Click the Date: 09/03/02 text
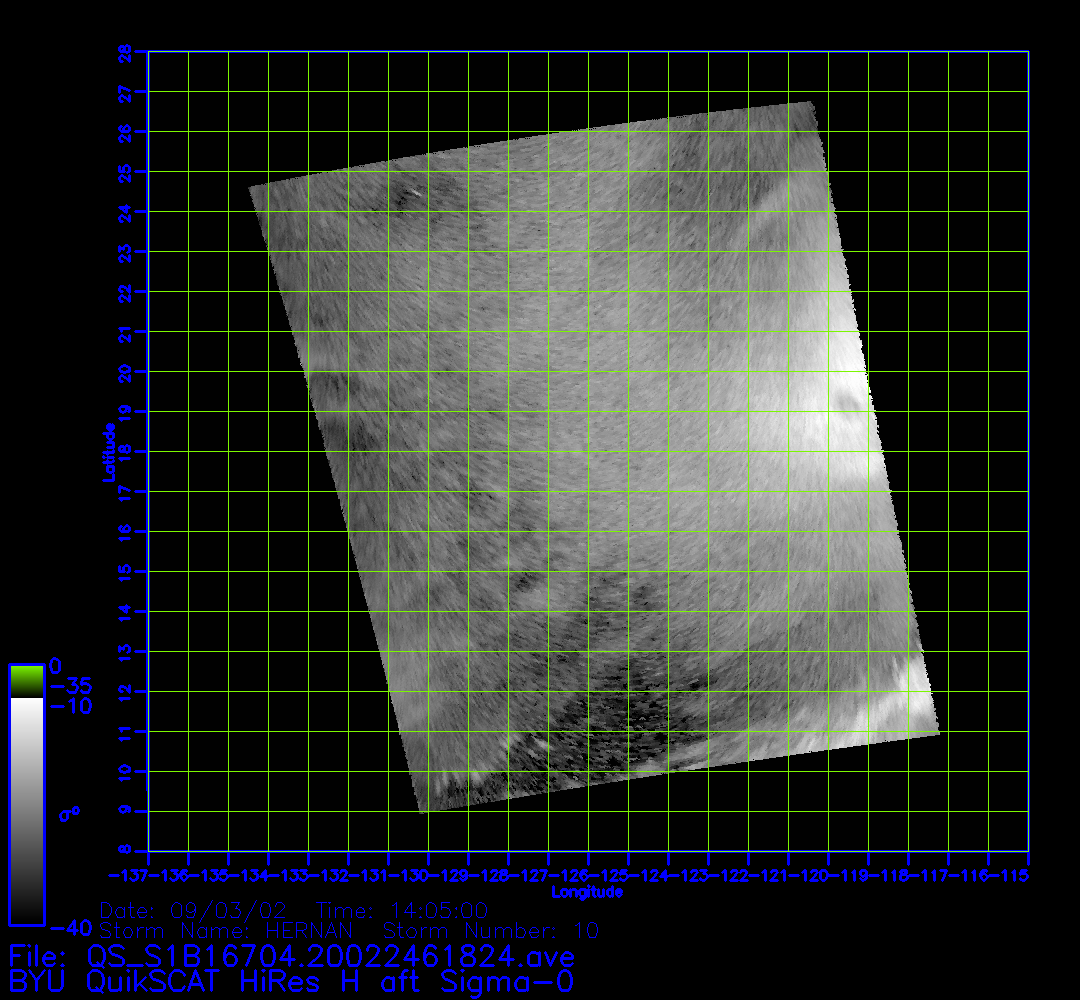Screen dimensions: 1080x1000 pos(193,911)
